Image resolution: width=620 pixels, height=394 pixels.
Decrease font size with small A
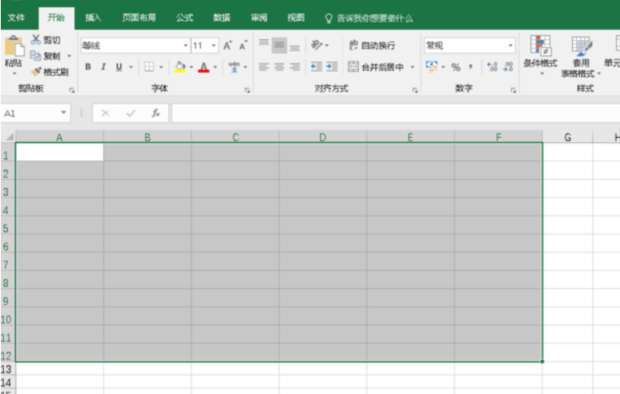tap(243, 45)
